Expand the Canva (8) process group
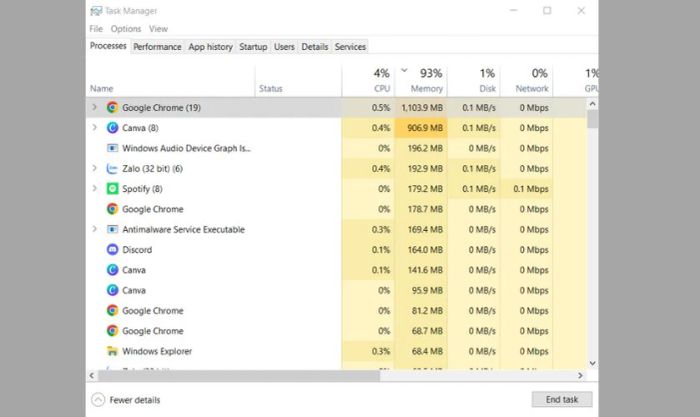This screenshot has height=417, width=700. click(94, 128)
